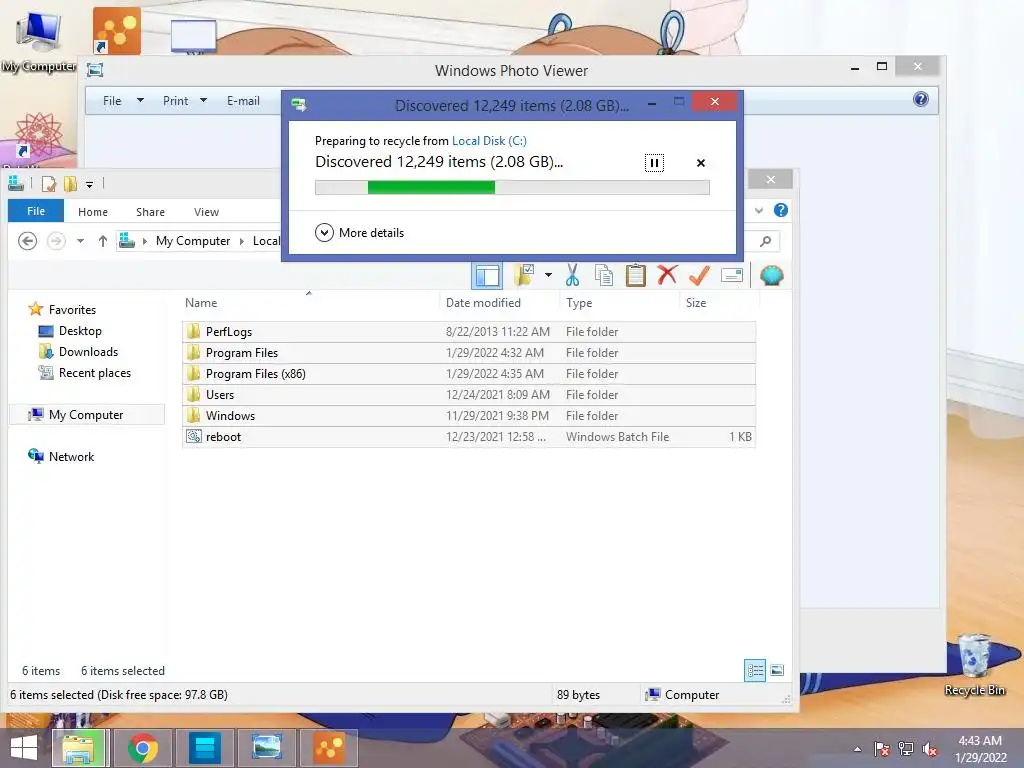
Task: Open Photo Viewer help icon
Action: coord(921,99)
